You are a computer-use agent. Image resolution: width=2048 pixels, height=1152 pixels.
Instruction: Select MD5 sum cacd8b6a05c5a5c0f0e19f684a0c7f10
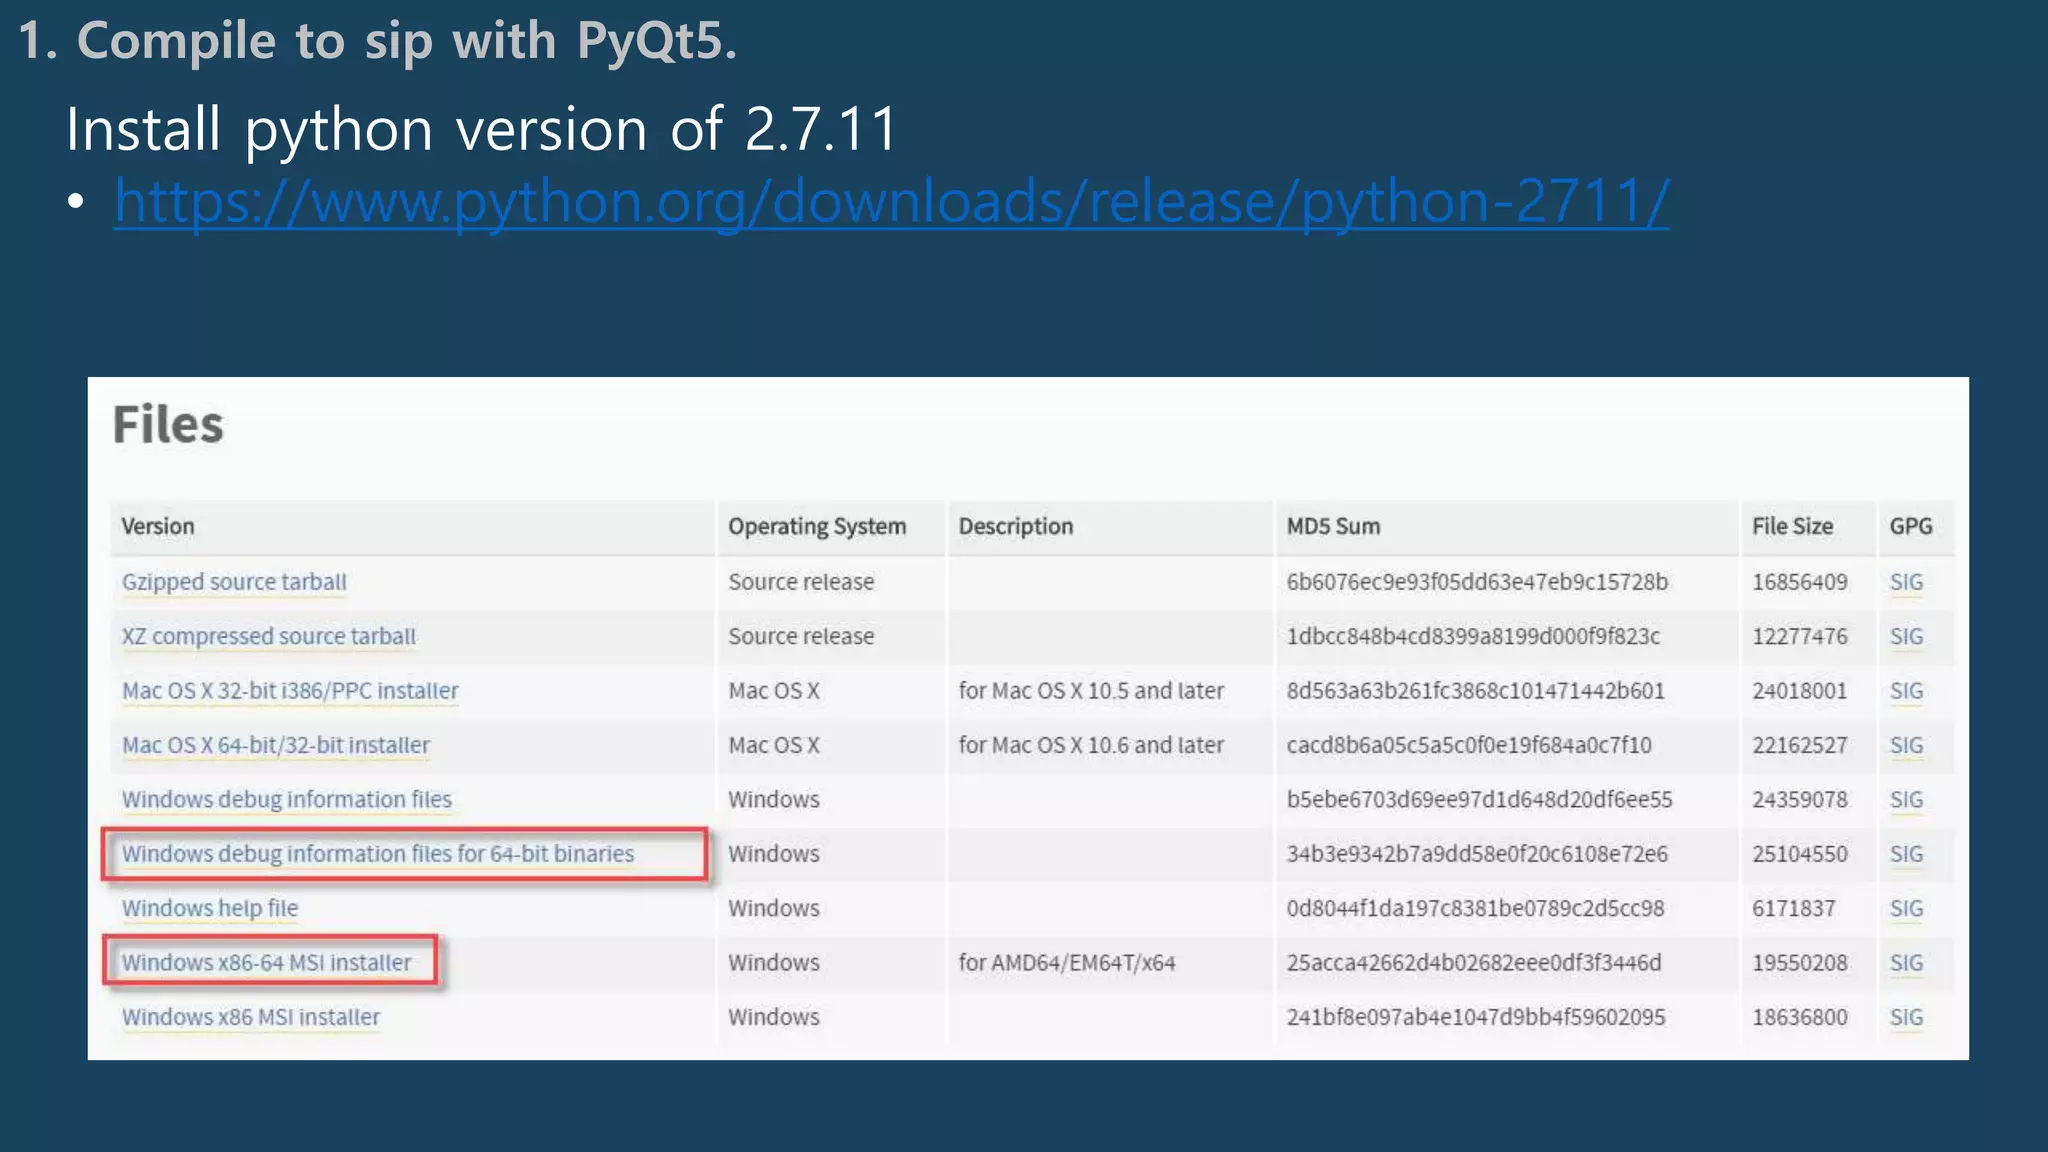tap(1469, 745)
